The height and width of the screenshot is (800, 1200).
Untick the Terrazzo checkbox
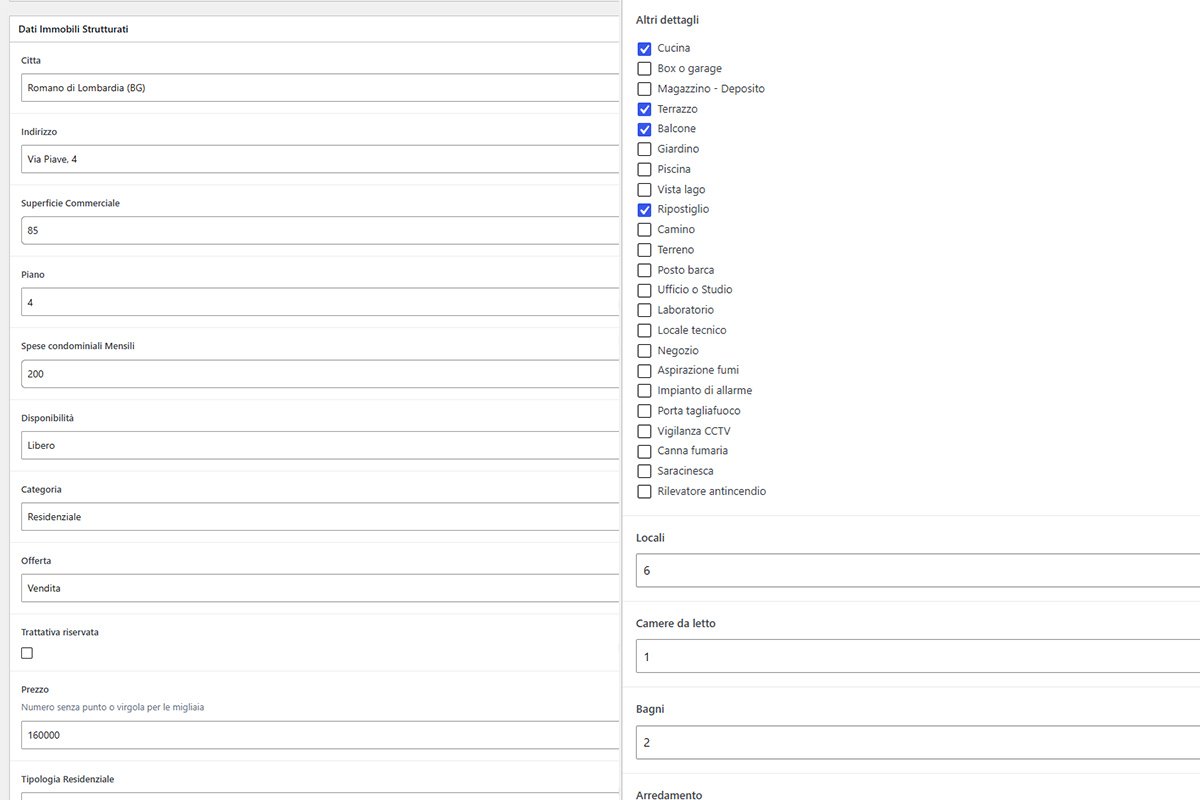644,109
